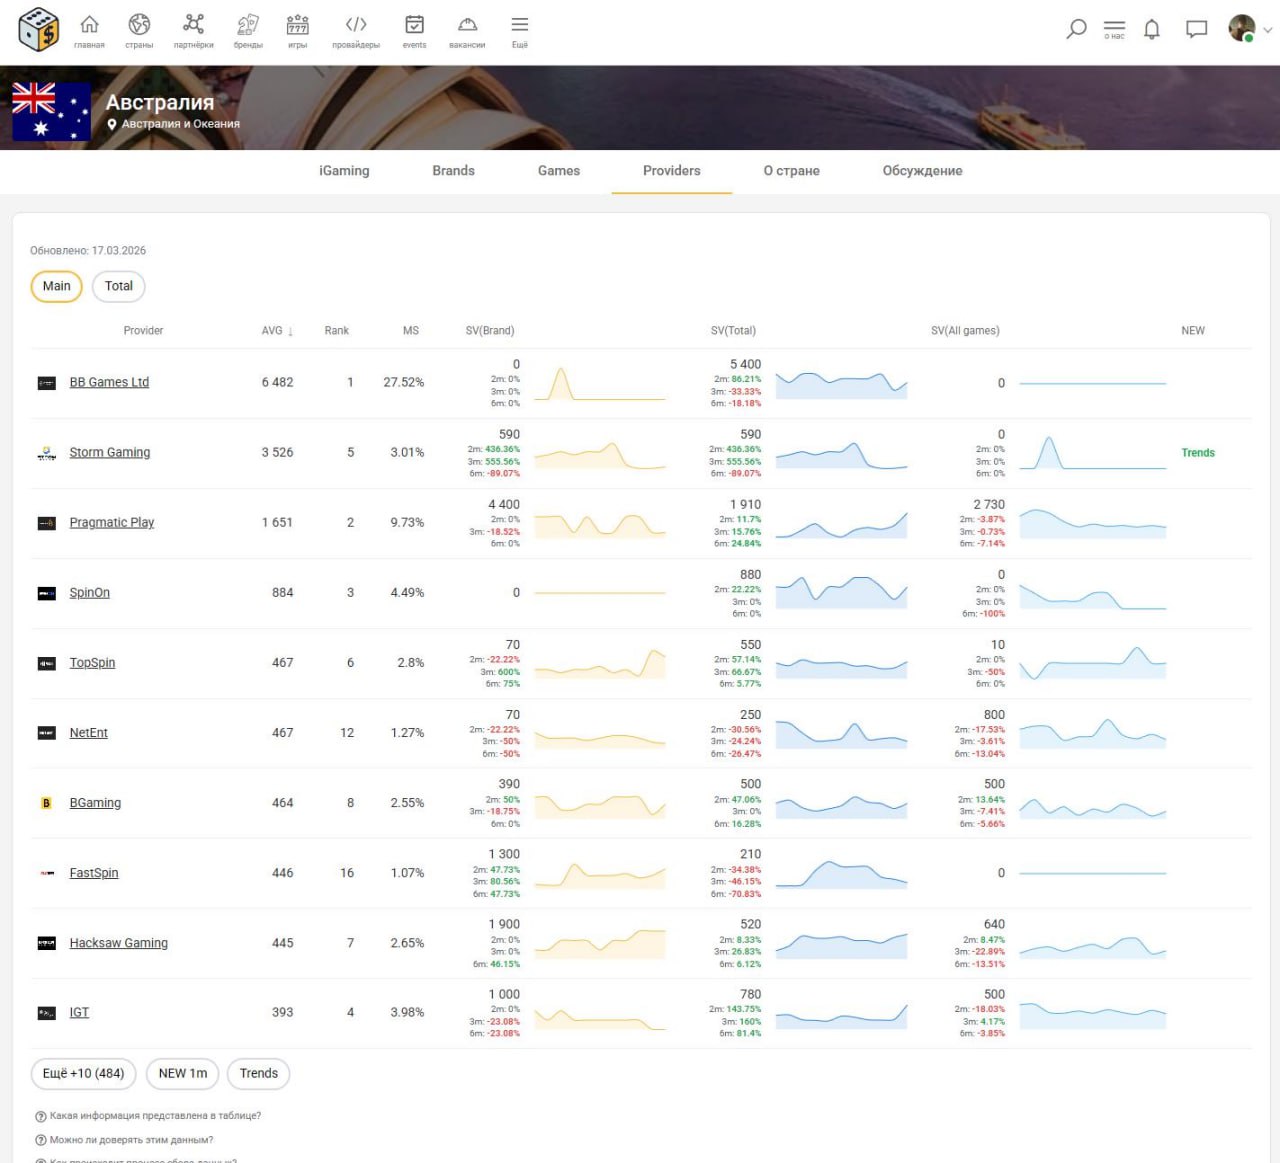The image size is (1280, 1163).
Task: Expand list with Ещё +10 button
Action: [x=84, y=1073]
